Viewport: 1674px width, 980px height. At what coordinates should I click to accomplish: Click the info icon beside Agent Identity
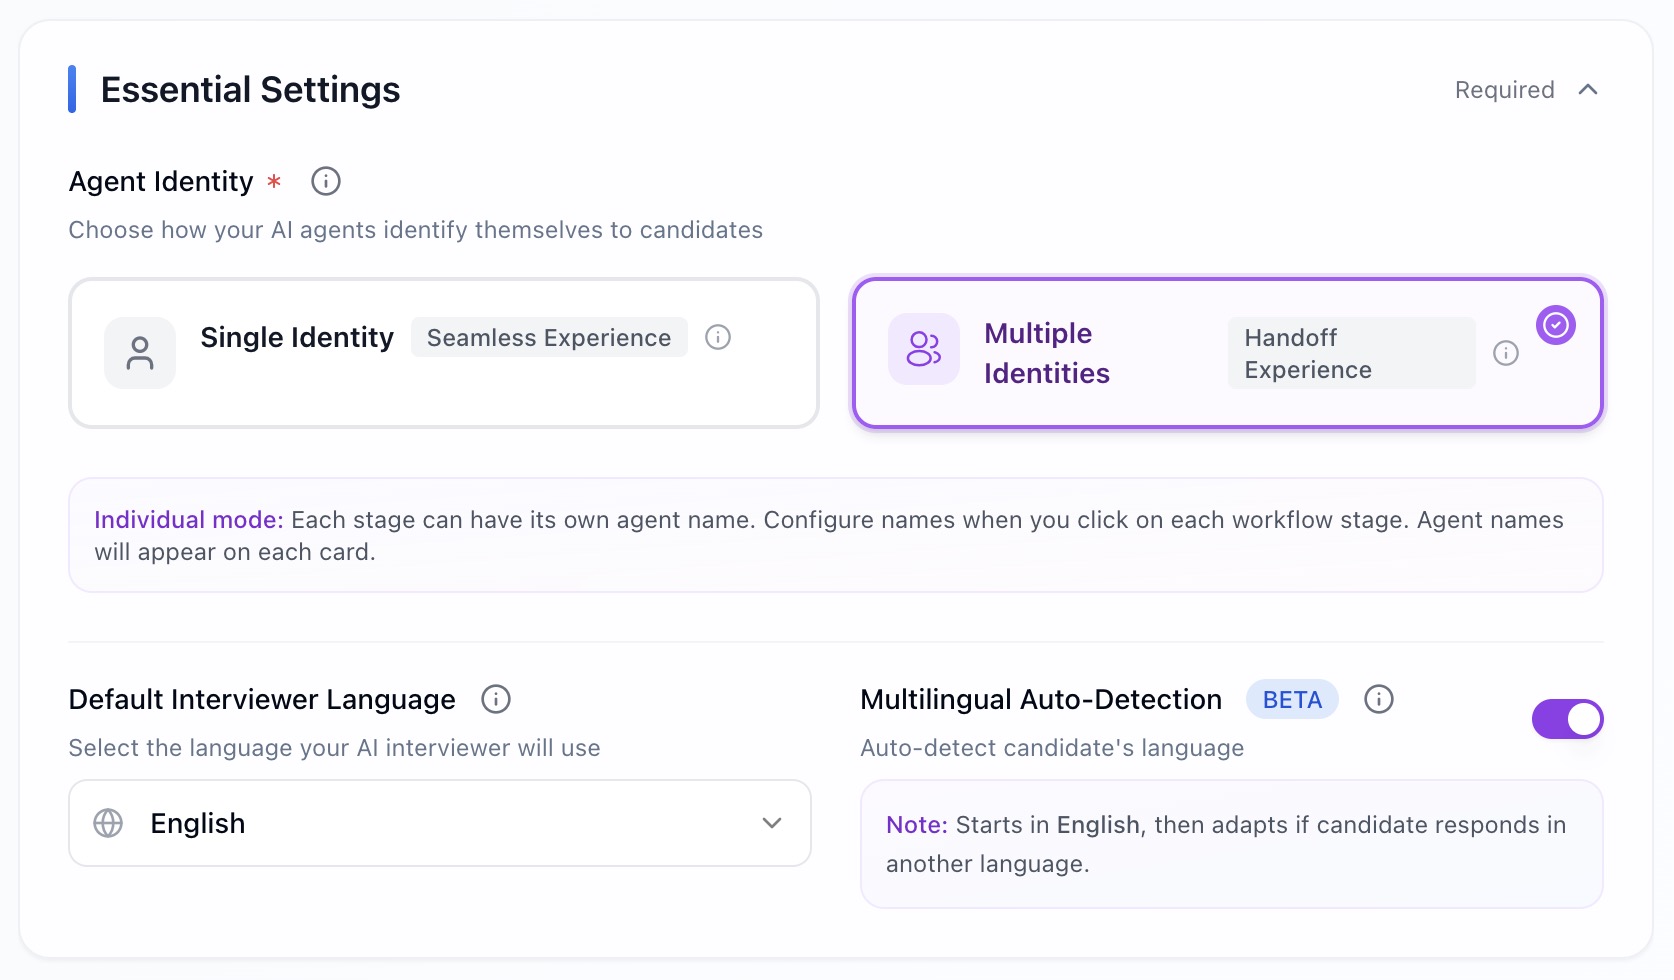(326, 181)
